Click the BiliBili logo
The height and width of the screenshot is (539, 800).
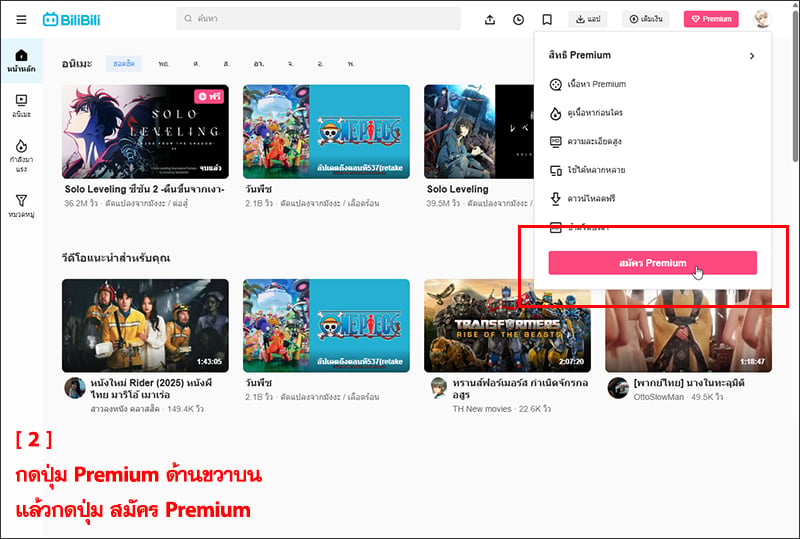point(71,19)
